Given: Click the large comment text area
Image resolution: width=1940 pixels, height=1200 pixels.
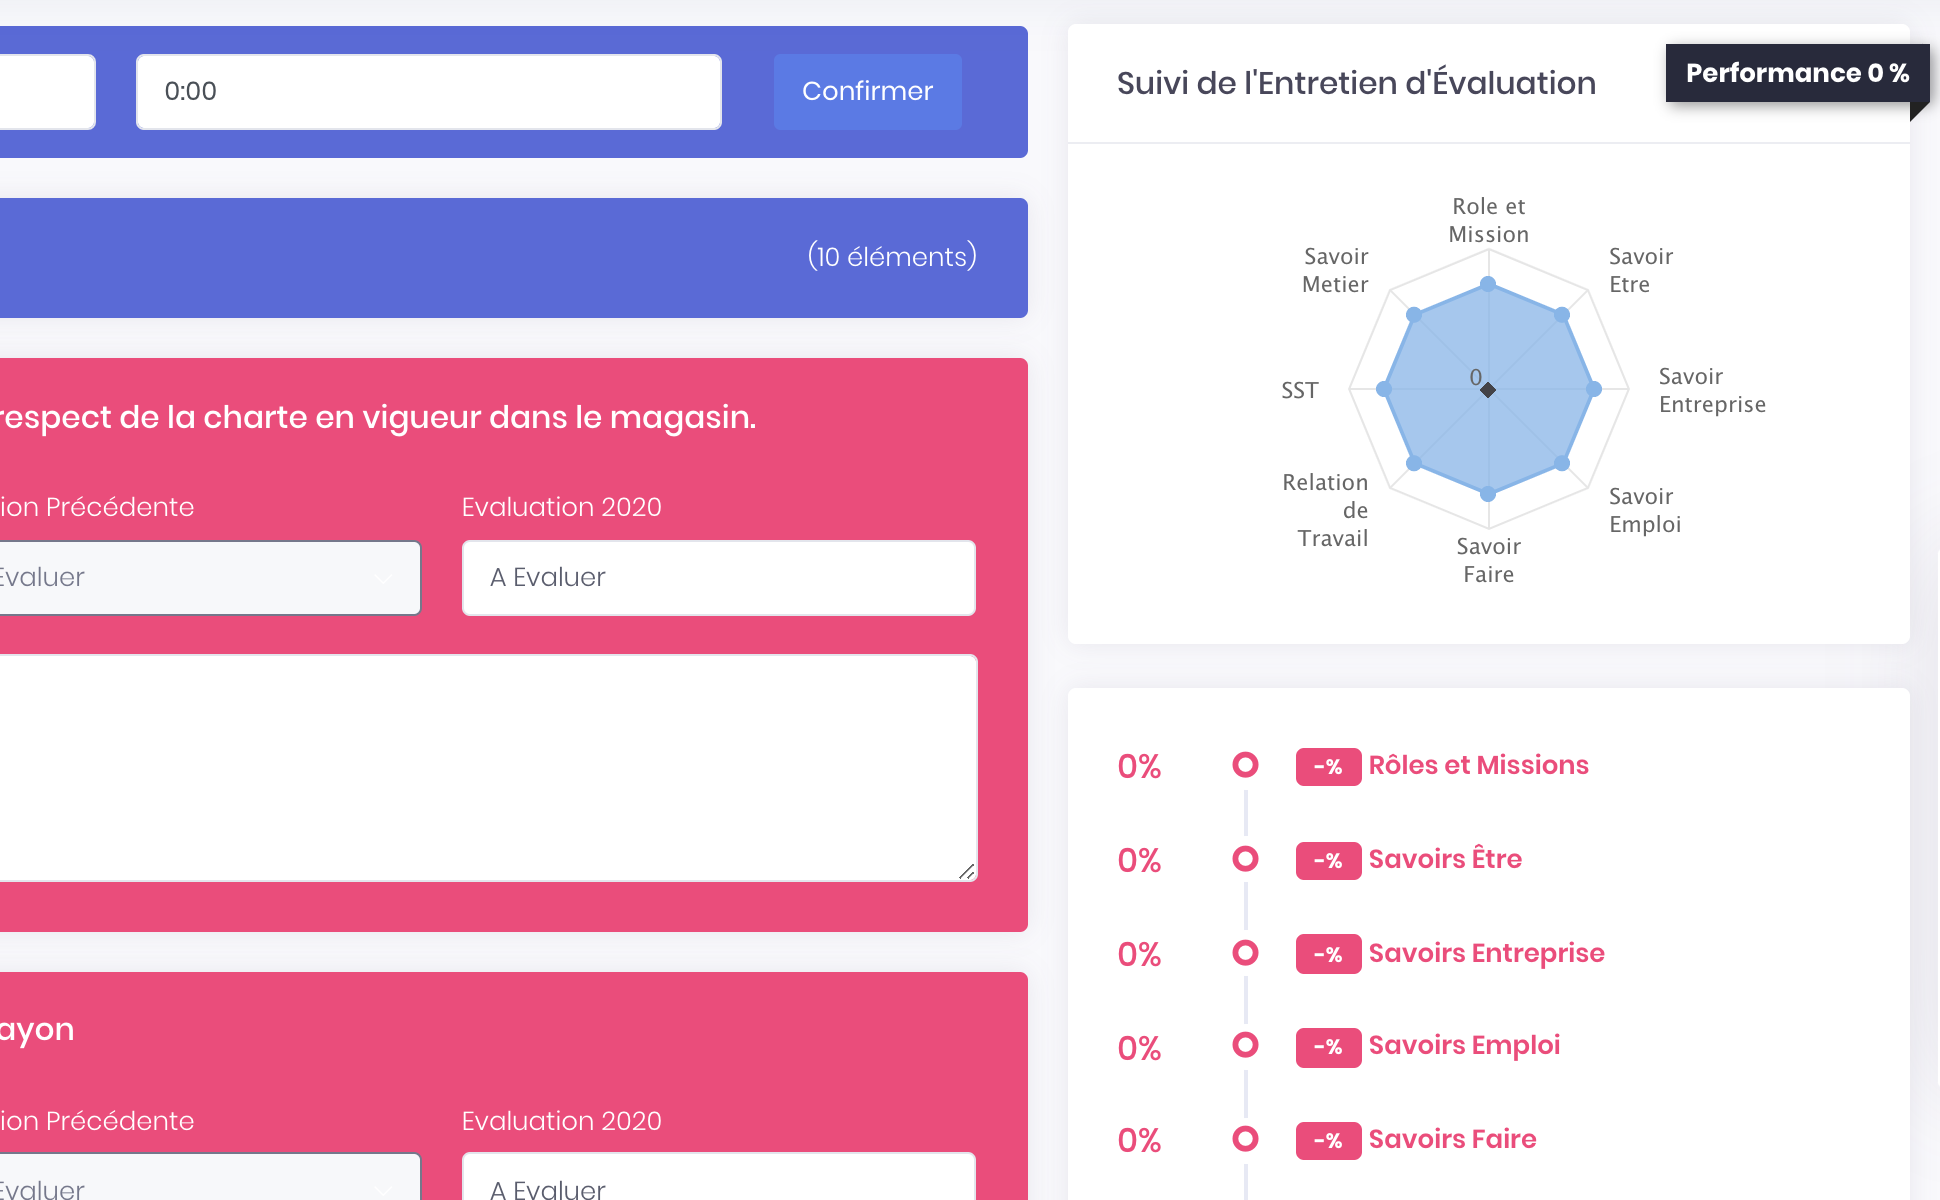Looking at the screenshot, I should point(486,767).
